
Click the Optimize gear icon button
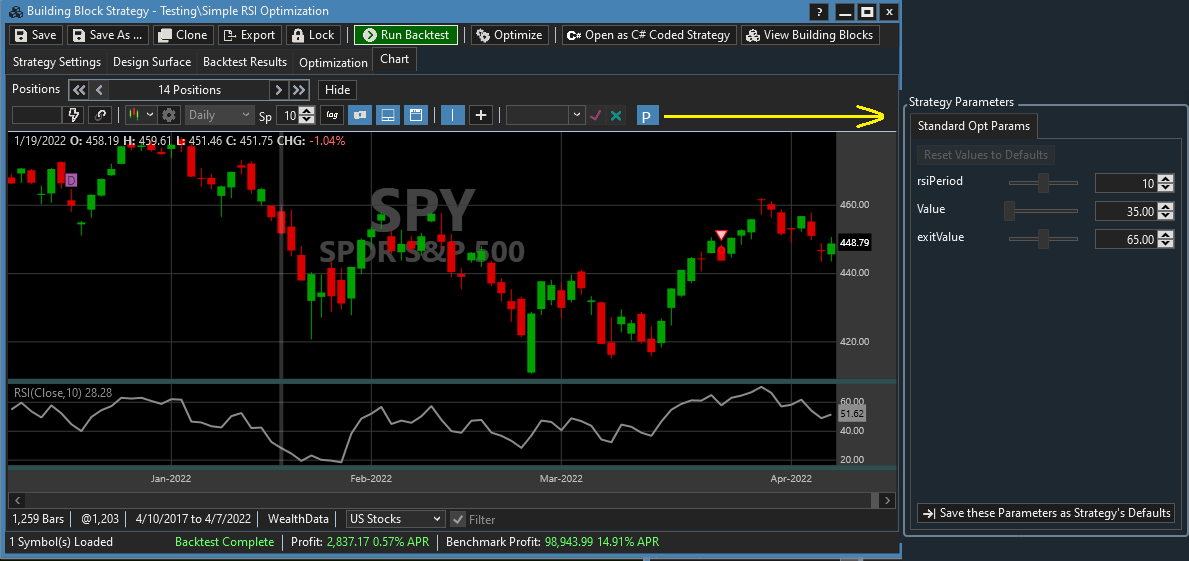tap(509, 35)
